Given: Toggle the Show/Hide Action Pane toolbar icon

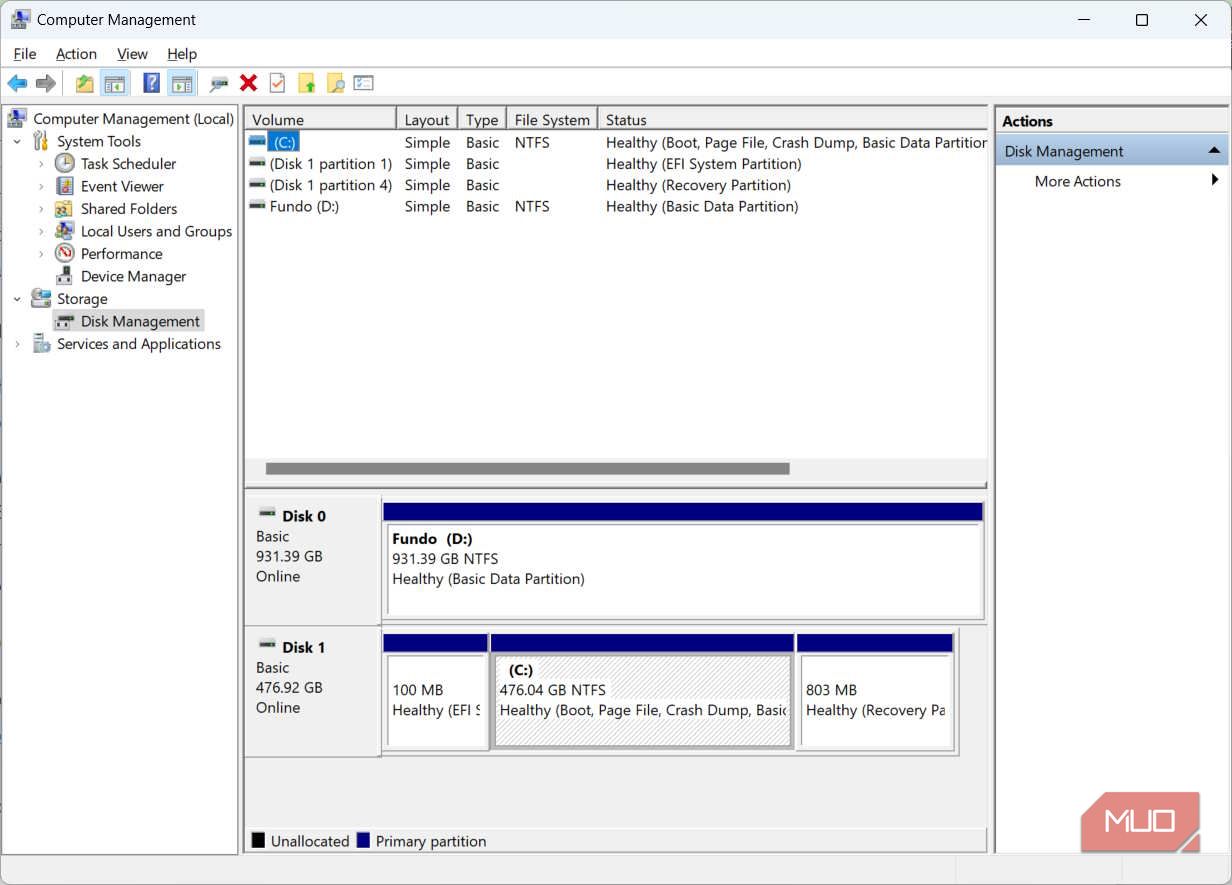Looking at the screenshot, I should tap(182, 83).
